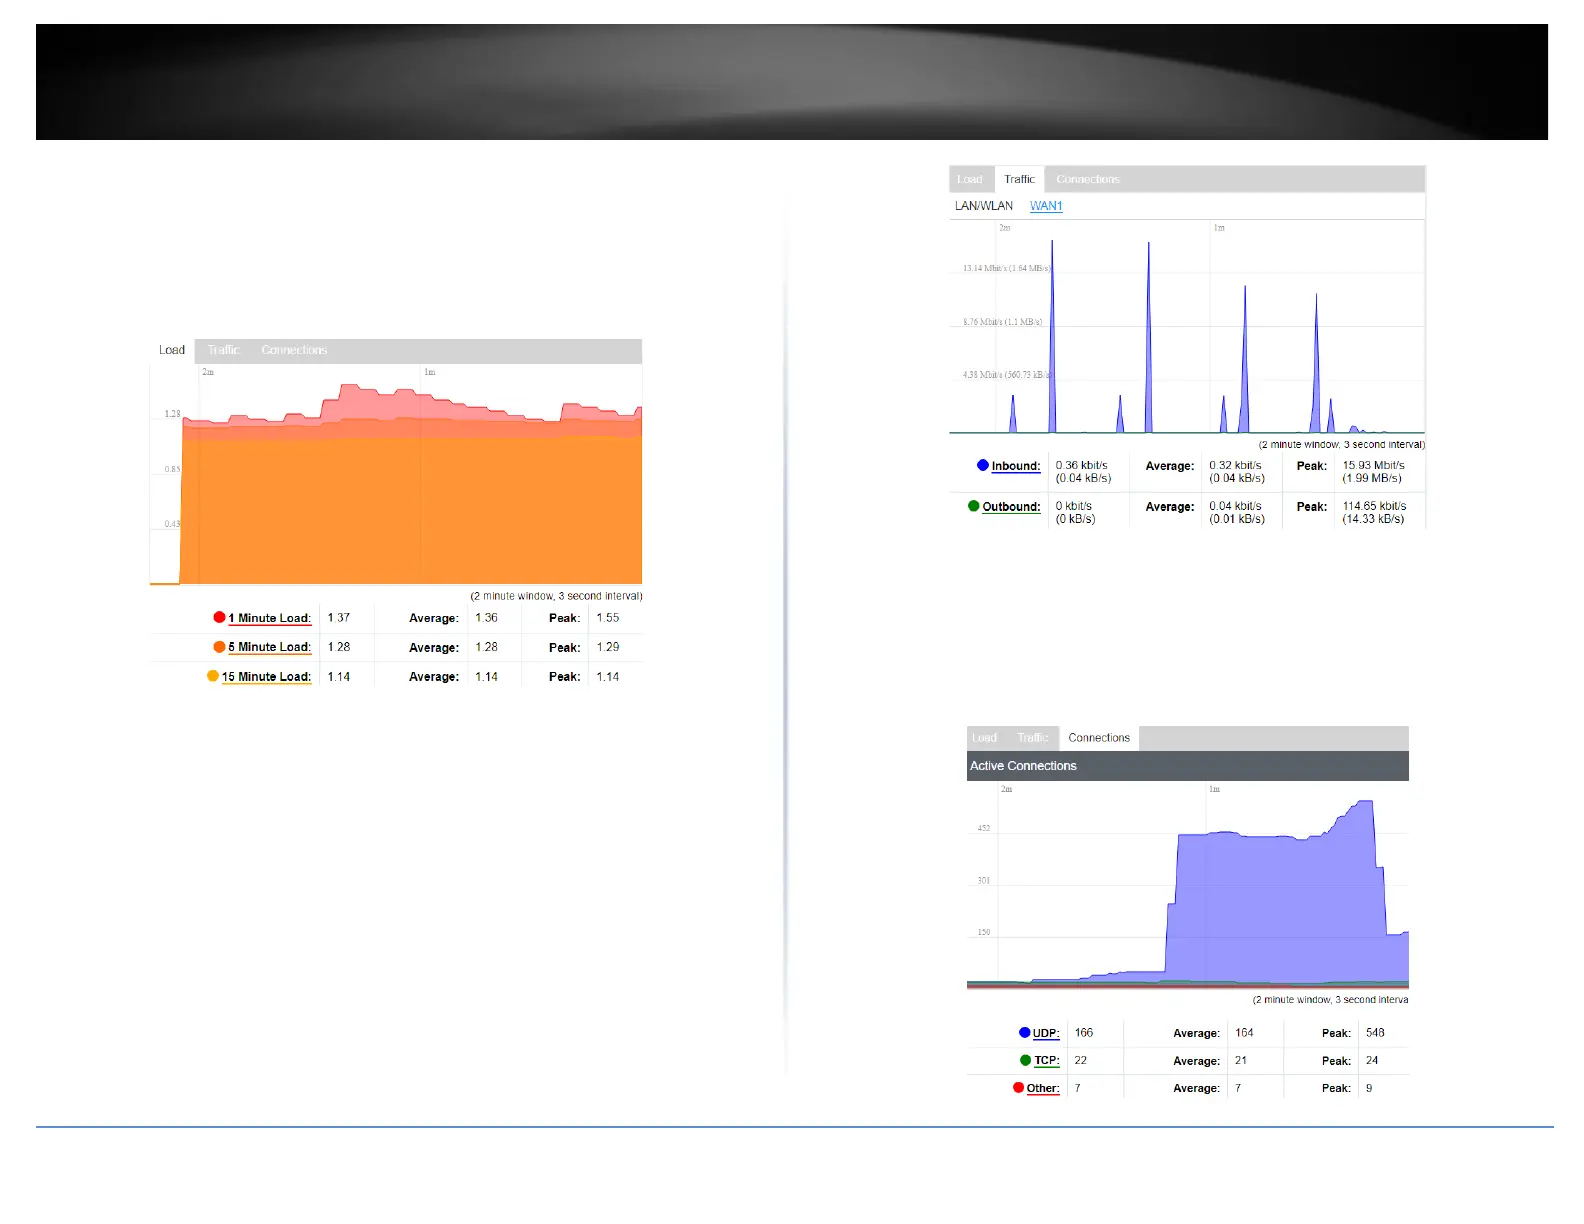1584x1224 pixels.
Task: Switch to Traffic tab above Active Connections header
Action: click(x=1033, y=738)
